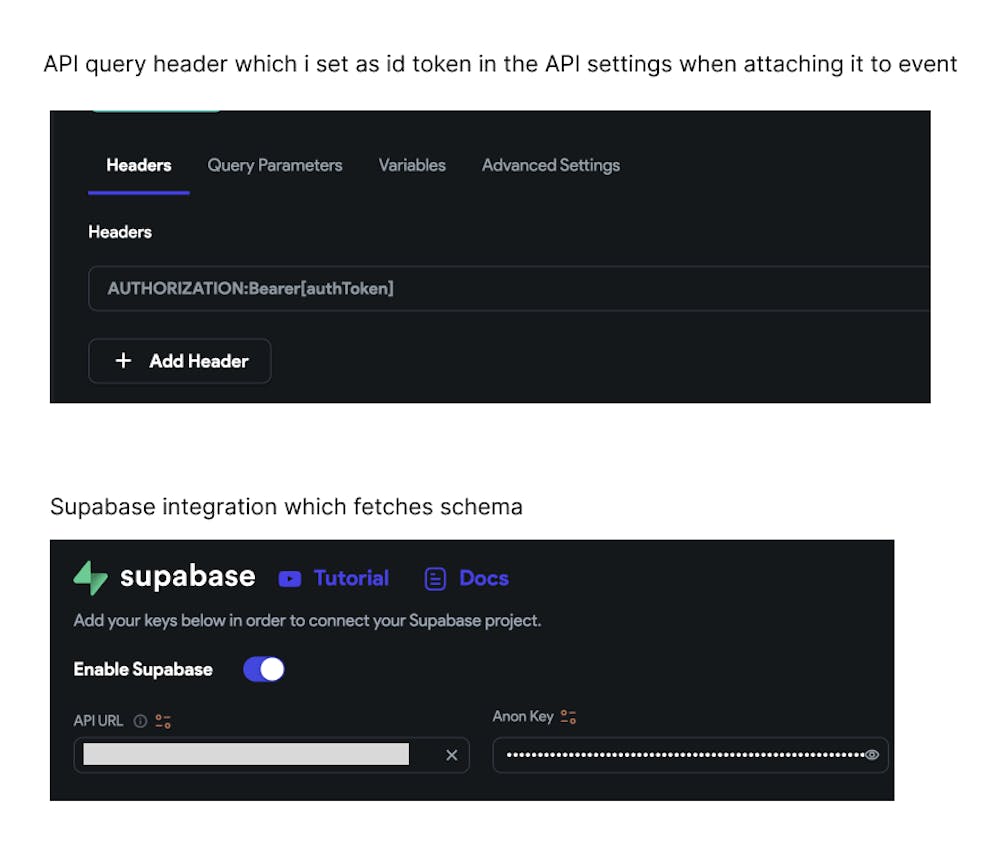Click the Docs document icon
Viewport: 1000px width, 852px height.
(435, 579)
